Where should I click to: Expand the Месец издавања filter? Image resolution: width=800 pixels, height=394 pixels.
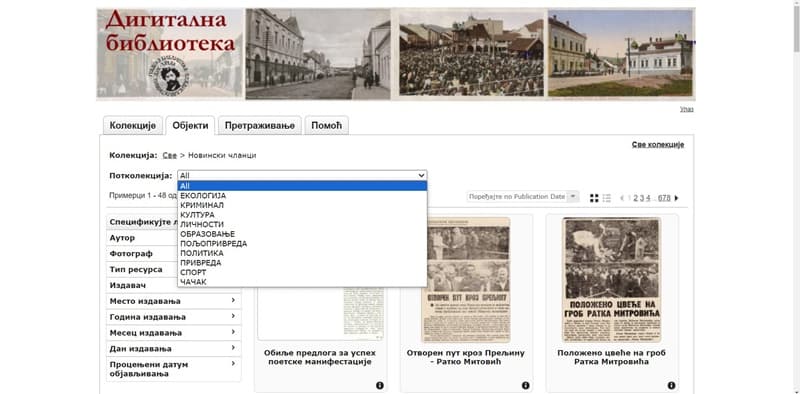tap(173, 333)
